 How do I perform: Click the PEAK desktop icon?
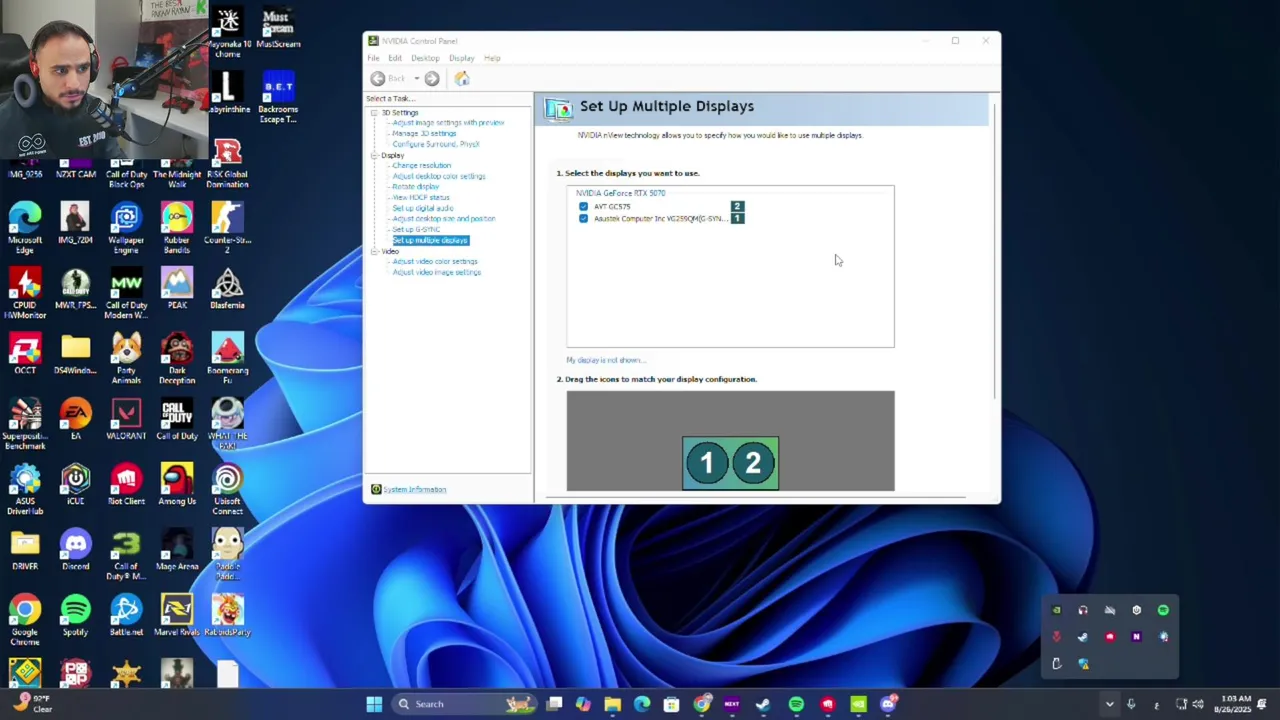tap(177, 289)
